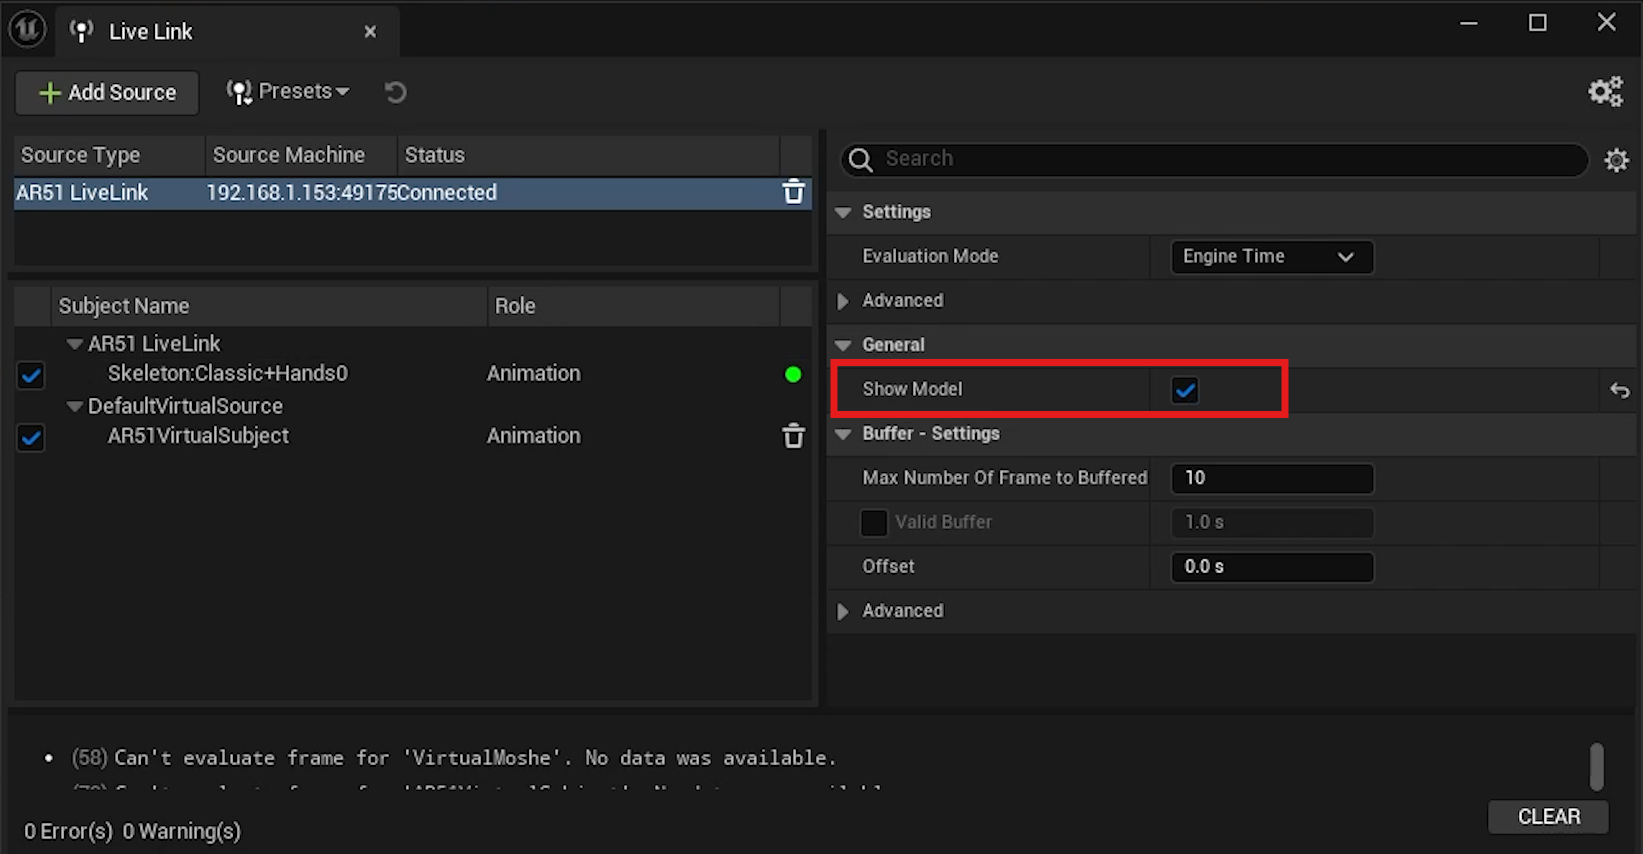Click the search magnifier icon

coord(860,159)
